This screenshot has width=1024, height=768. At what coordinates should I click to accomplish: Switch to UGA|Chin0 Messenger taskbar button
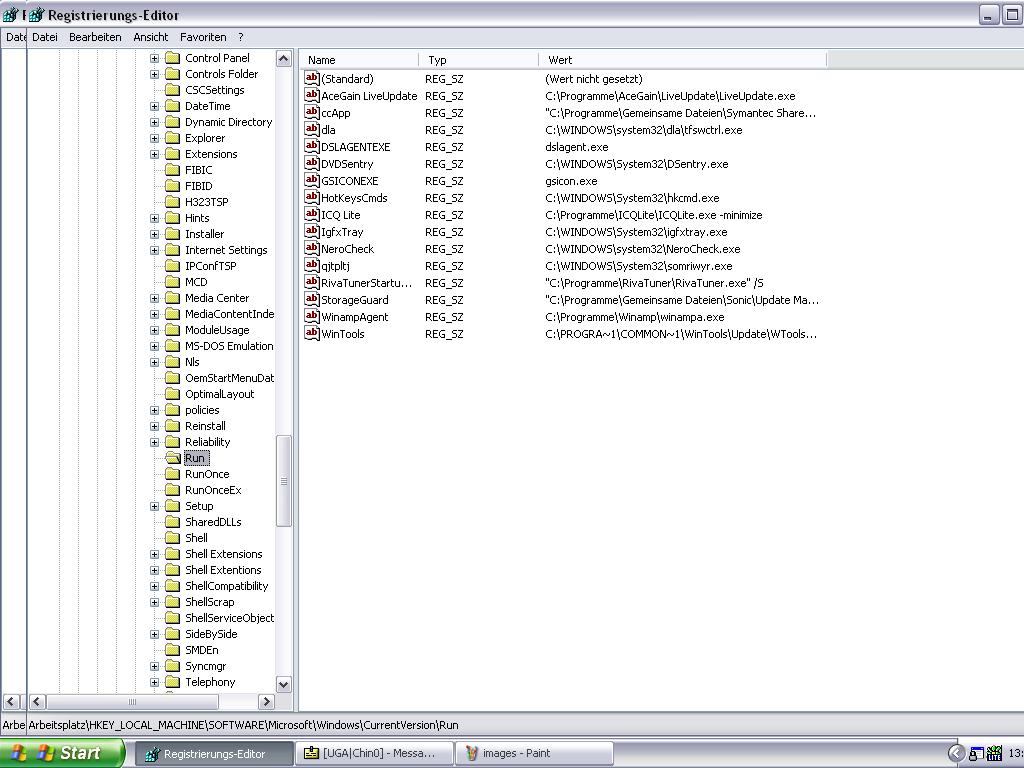(375, 754)
